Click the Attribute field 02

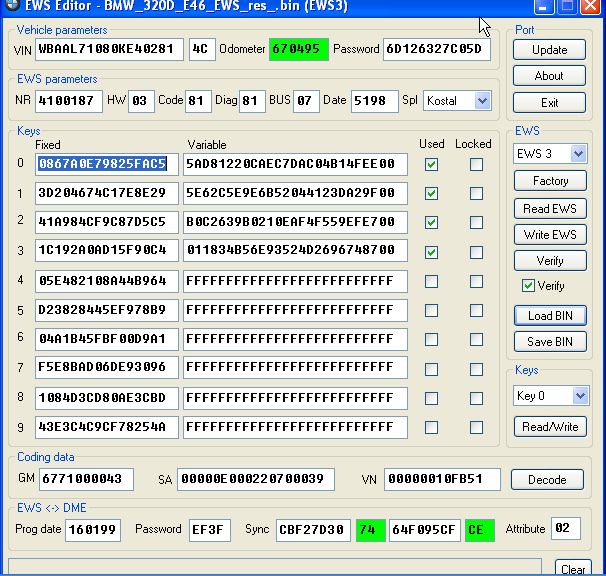coord(565,528)
